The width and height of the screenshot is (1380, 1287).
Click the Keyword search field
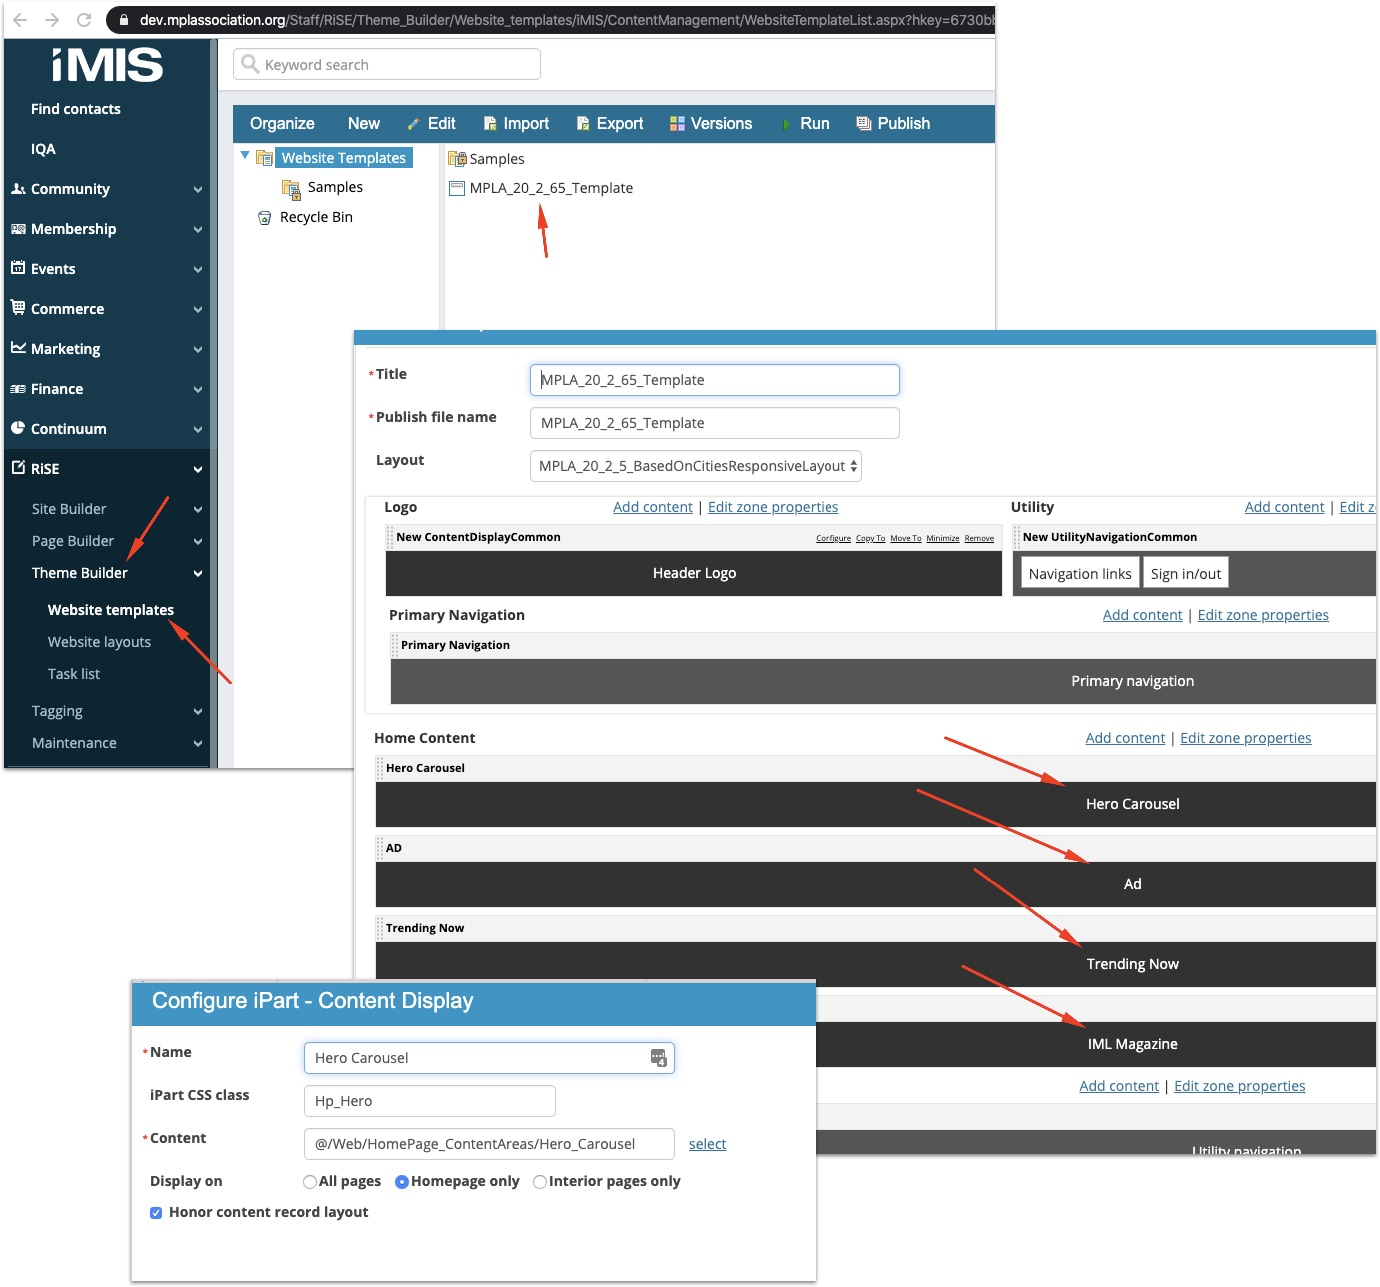[387, 64]
